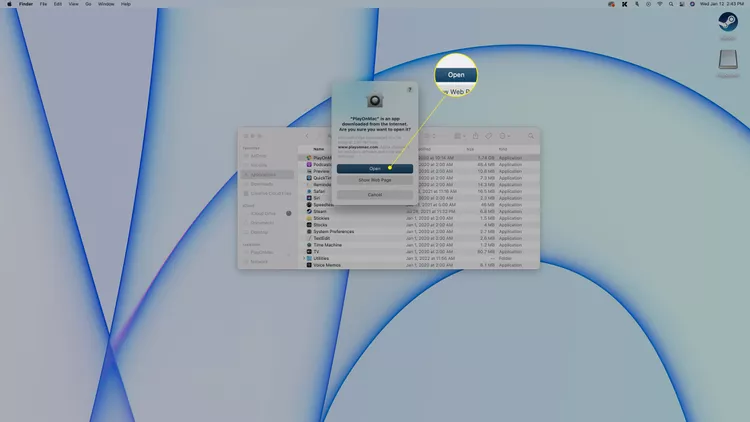Select the Time Machine app icon
The image size is (750, 422).
coord(309,244)
